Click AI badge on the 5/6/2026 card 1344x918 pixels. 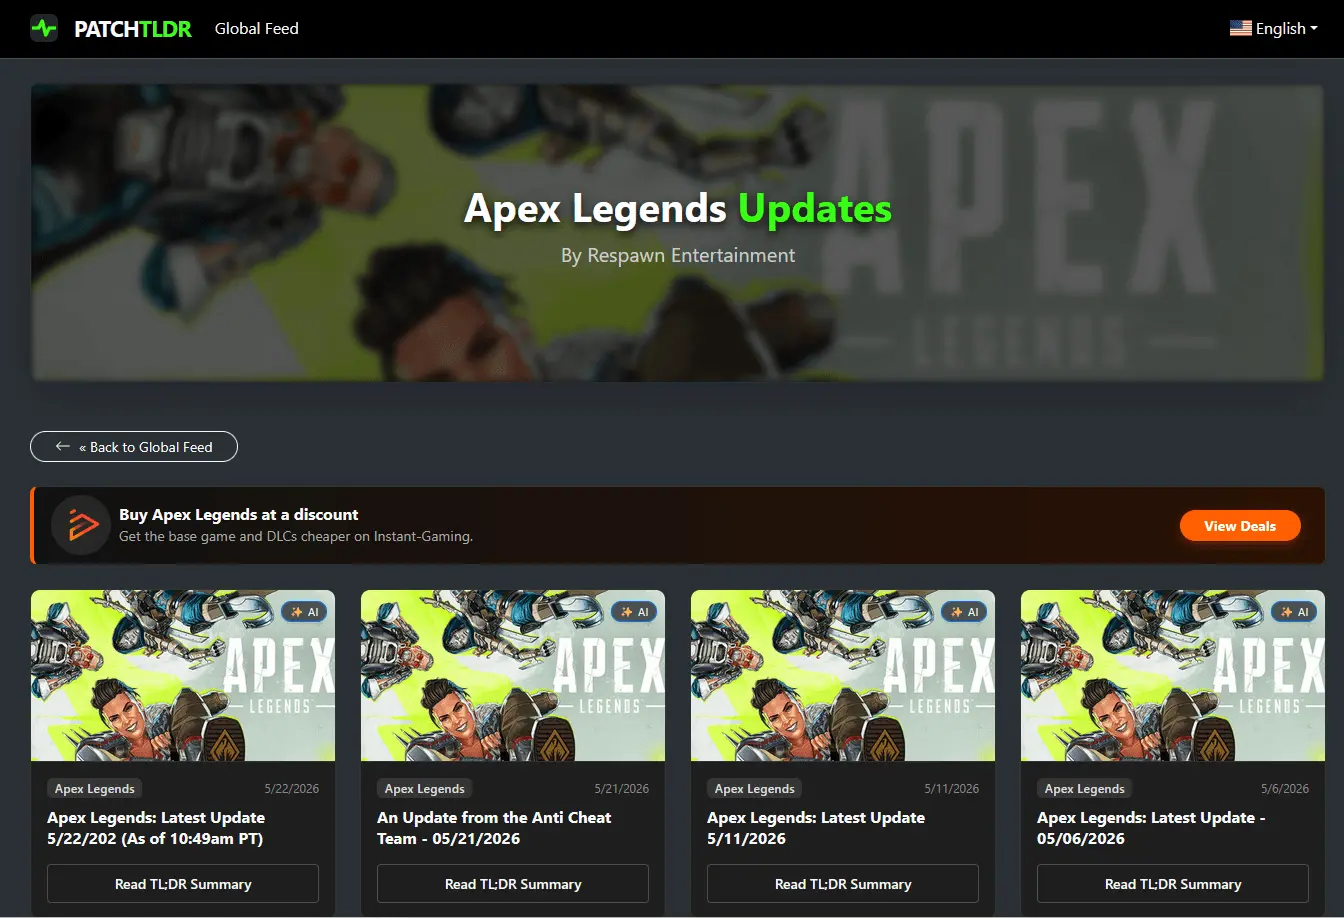1294,611
